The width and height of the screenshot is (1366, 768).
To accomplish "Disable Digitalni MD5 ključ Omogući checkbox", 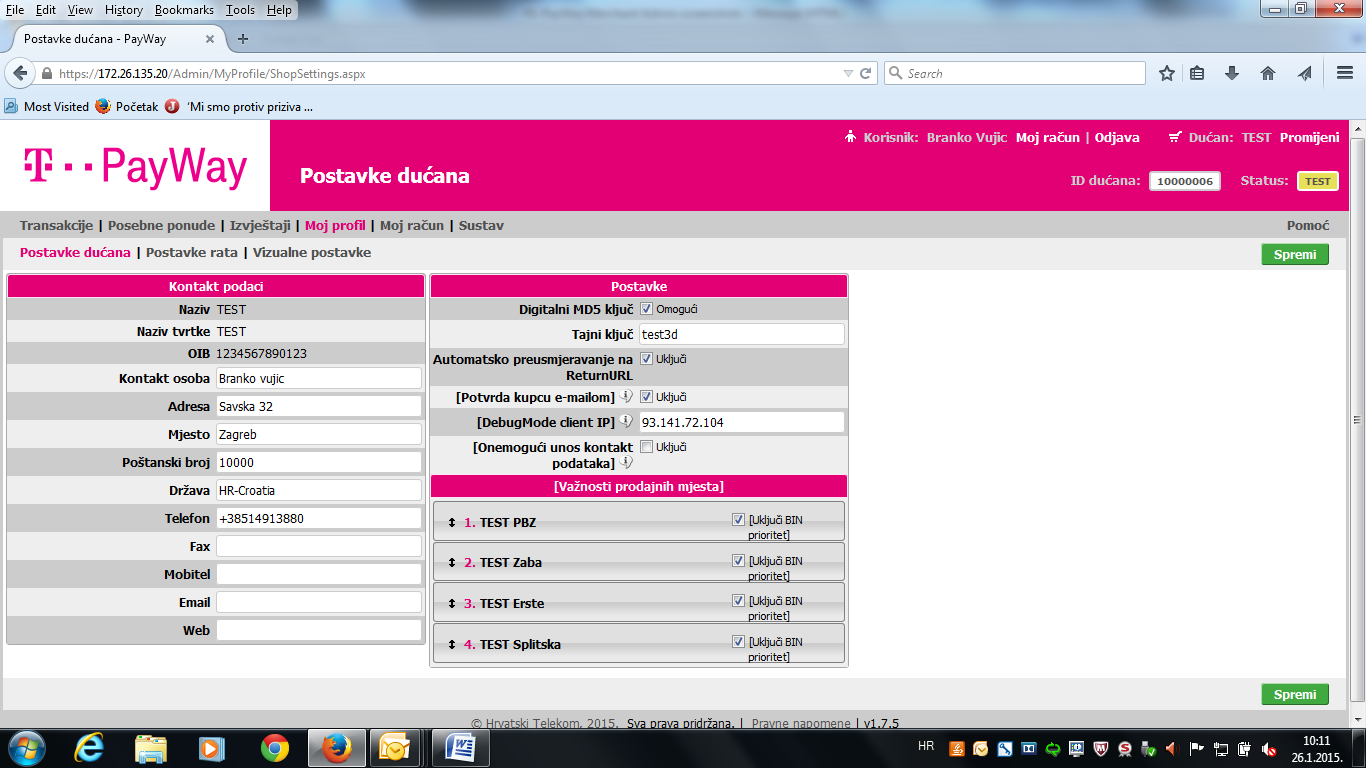I will coord(646,309).
